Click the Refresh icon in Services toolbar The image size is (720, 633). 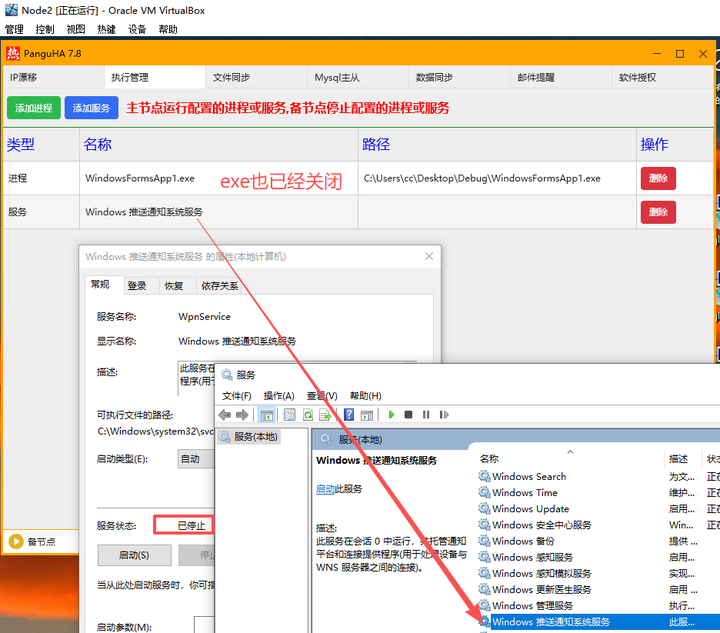pyautogui.click(x=308, y=415)
